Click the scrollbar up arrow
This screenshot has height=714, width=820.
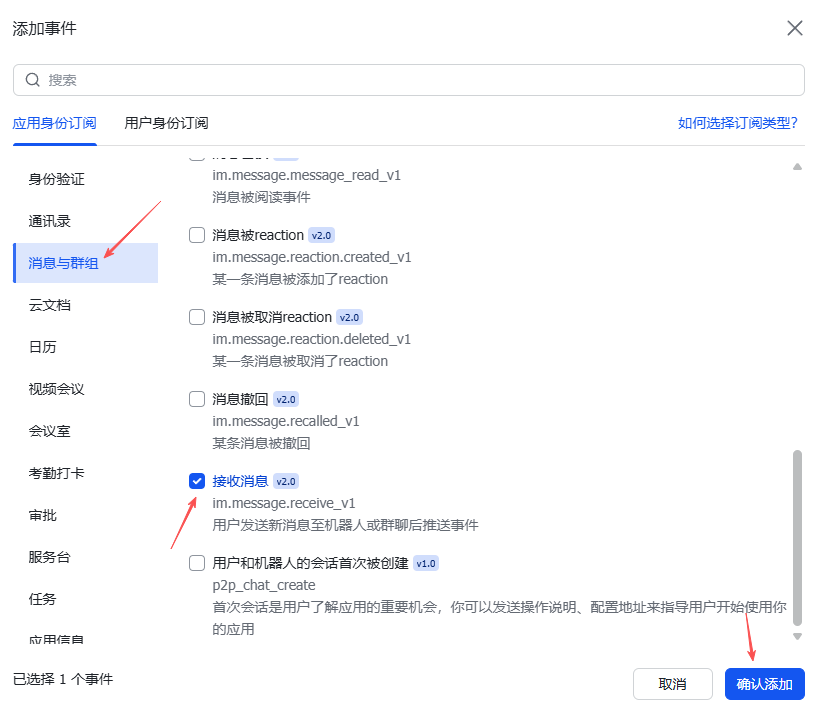797,167
